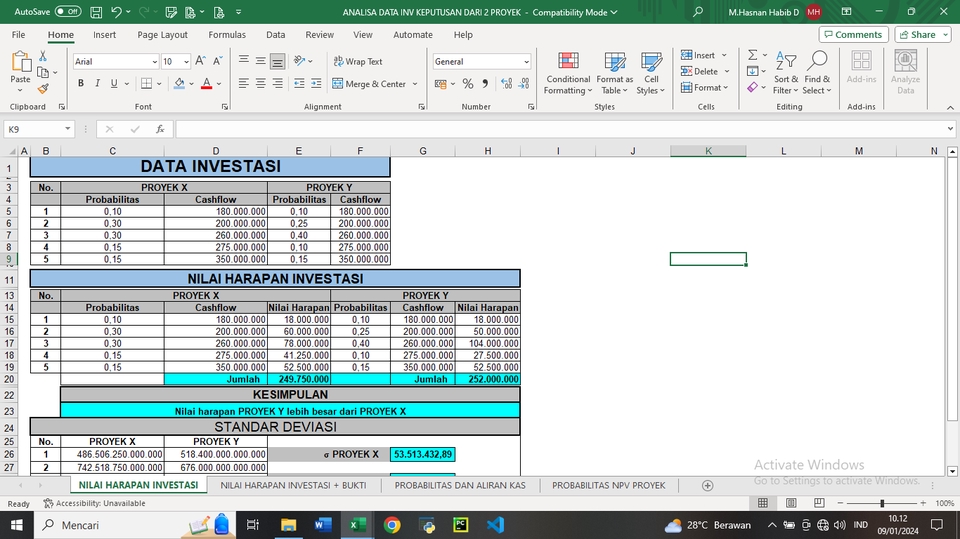Click Decrease Indent icon

click(x=299, y=83)
